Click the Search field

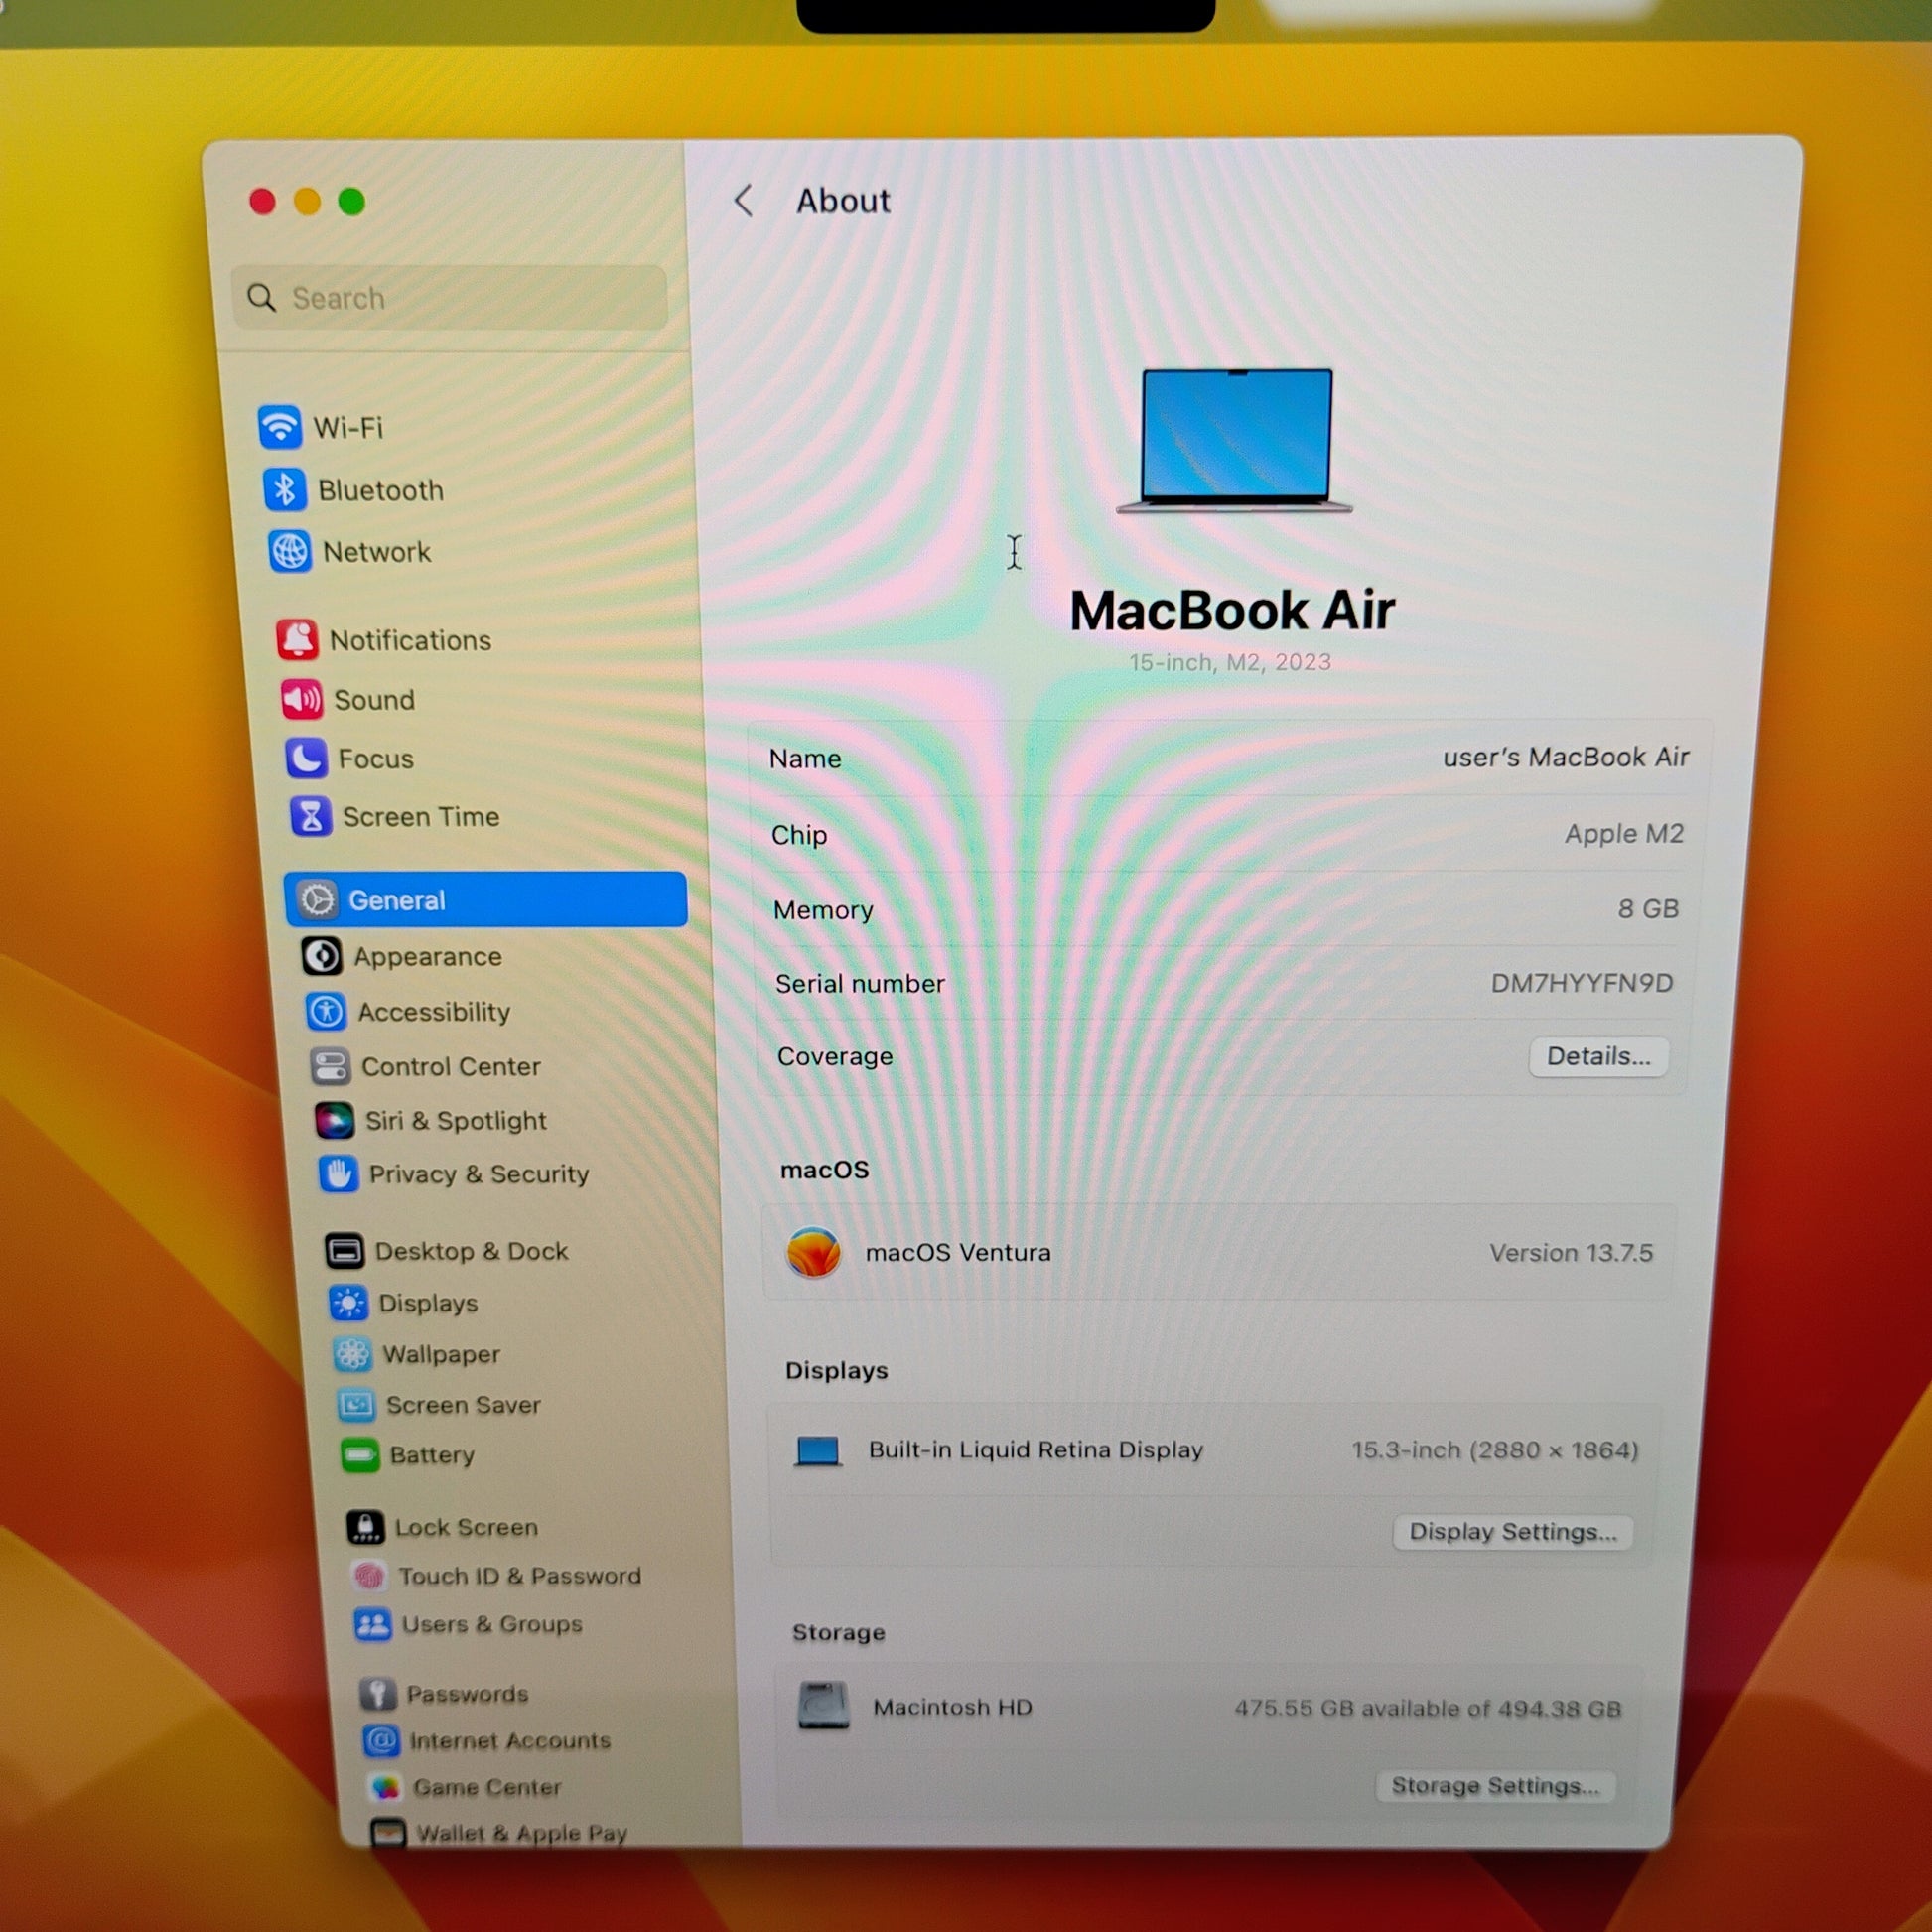(x=449, y=297)
